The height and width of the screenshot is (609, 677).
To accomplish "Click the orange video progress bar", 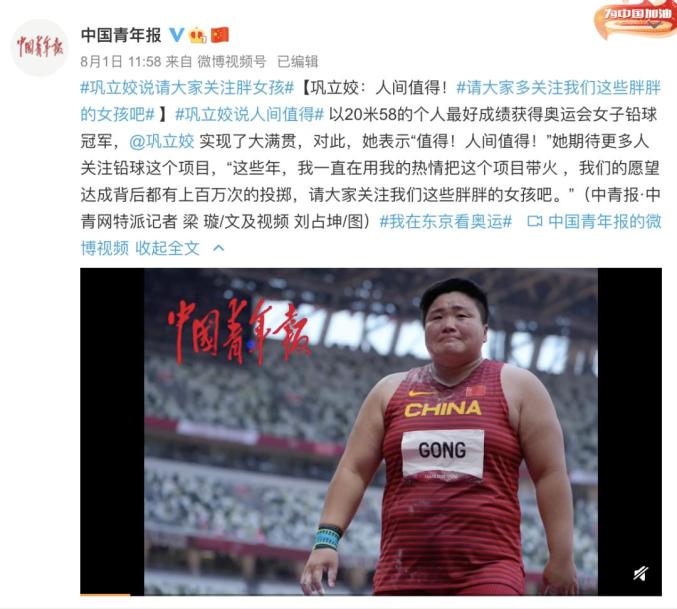I will point(105,594).
